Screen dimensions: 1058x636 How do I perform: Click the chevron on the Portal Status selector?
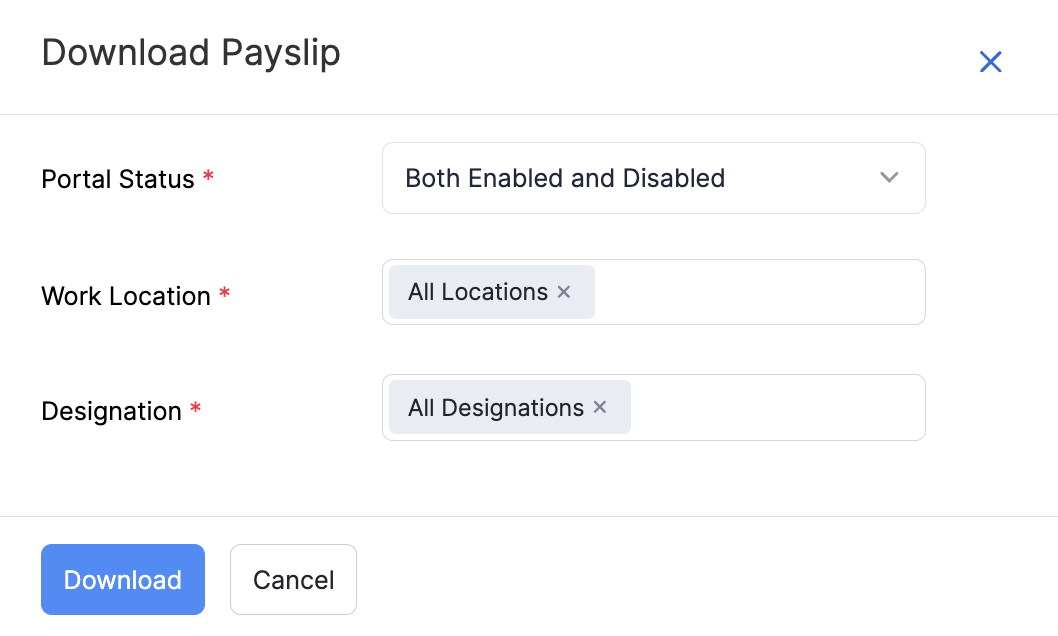pos(888,177)
